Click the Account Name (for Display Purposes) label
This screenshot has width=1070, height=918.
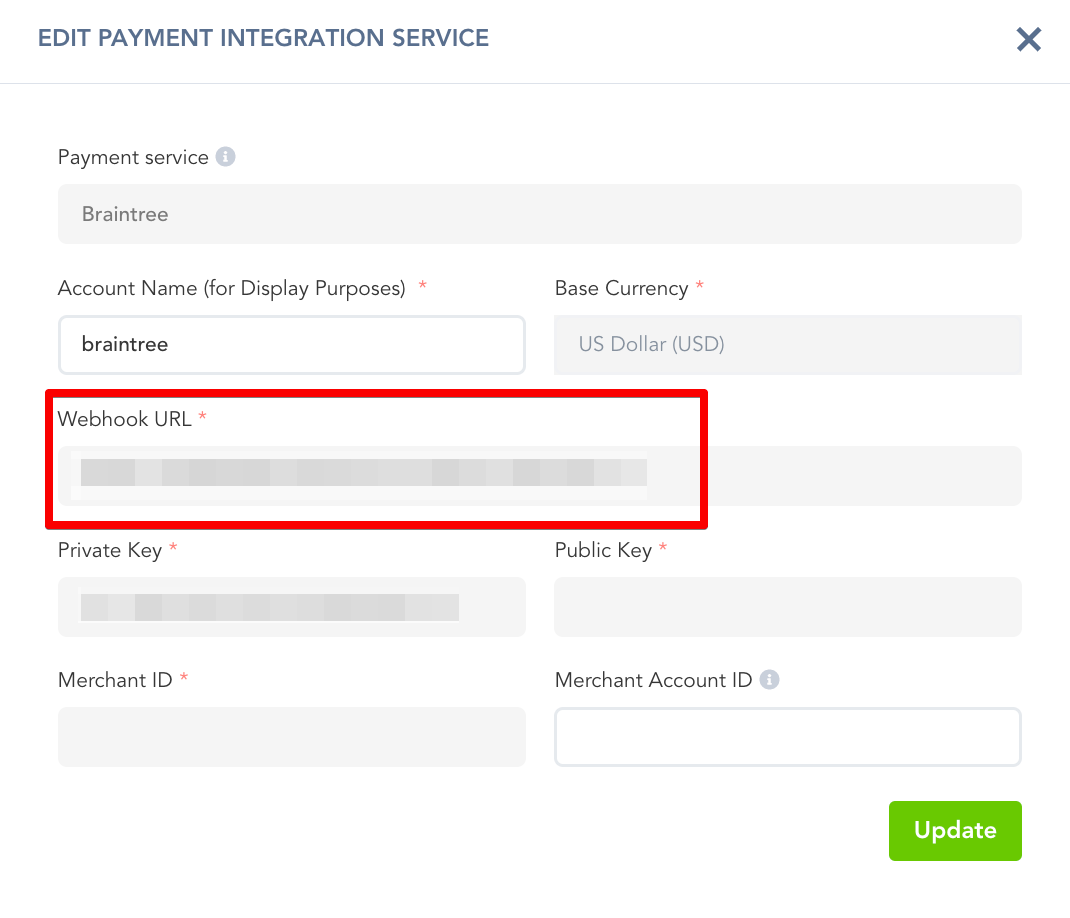(231, 288)
